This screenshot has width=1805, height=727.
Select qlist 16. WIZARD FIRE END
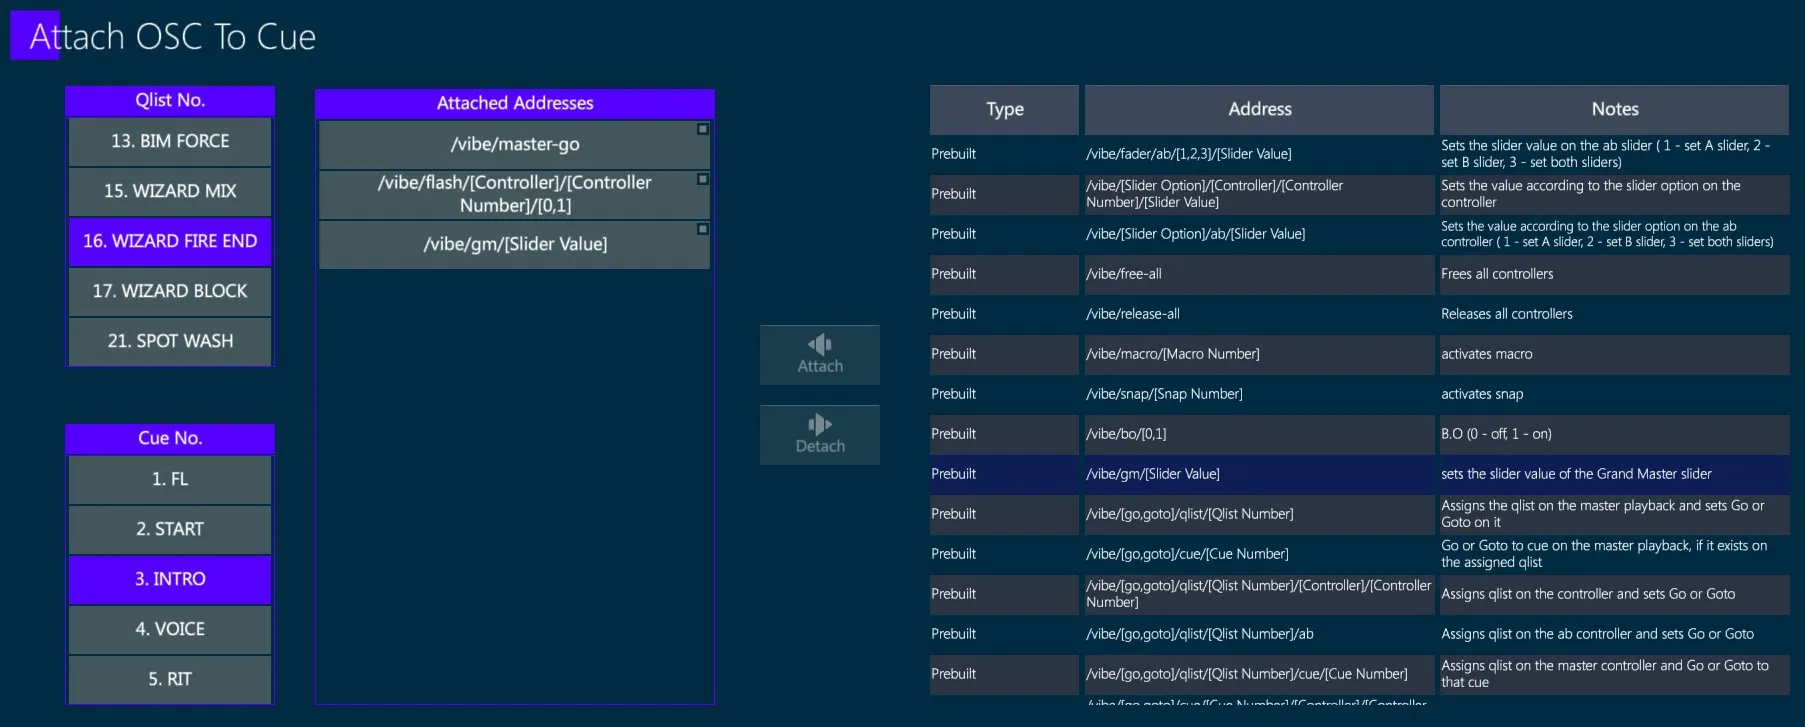point(170,242)
